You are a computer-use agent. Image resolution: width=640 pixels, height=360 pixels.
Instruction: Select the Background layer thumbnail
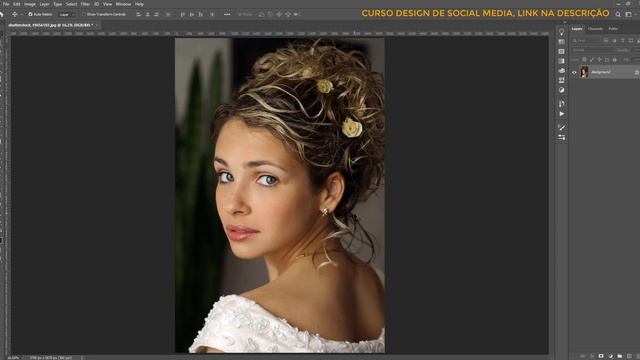(584, 72)
